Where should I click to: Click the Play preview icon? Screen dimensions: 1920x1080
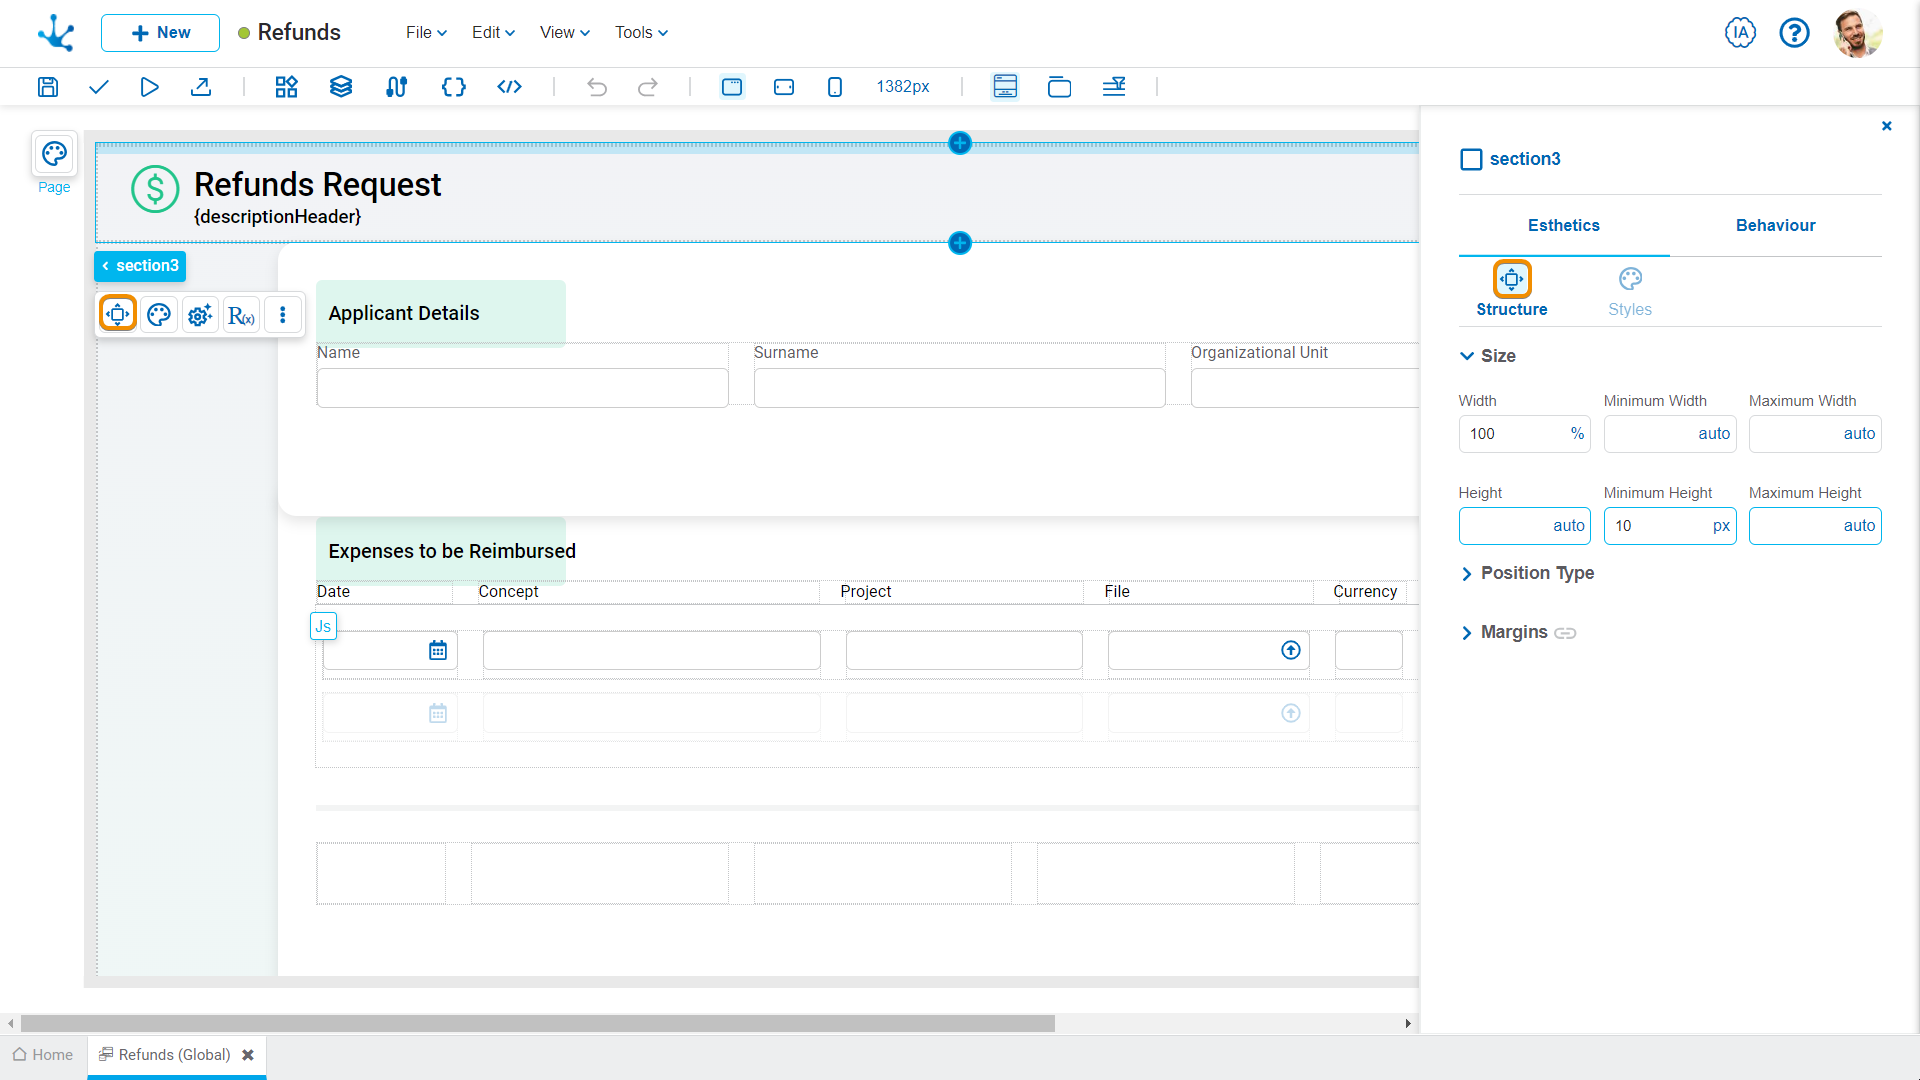tap(149, 87)
